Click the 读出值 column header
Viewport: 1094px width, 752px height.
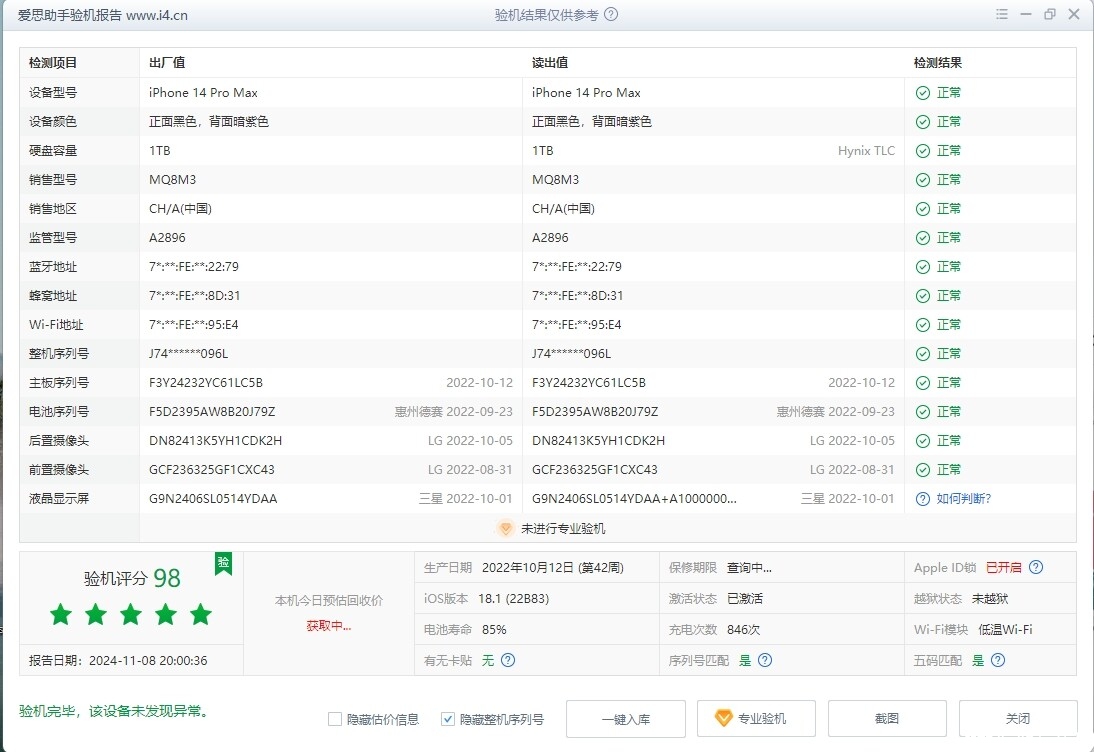[x=550, y=63]
